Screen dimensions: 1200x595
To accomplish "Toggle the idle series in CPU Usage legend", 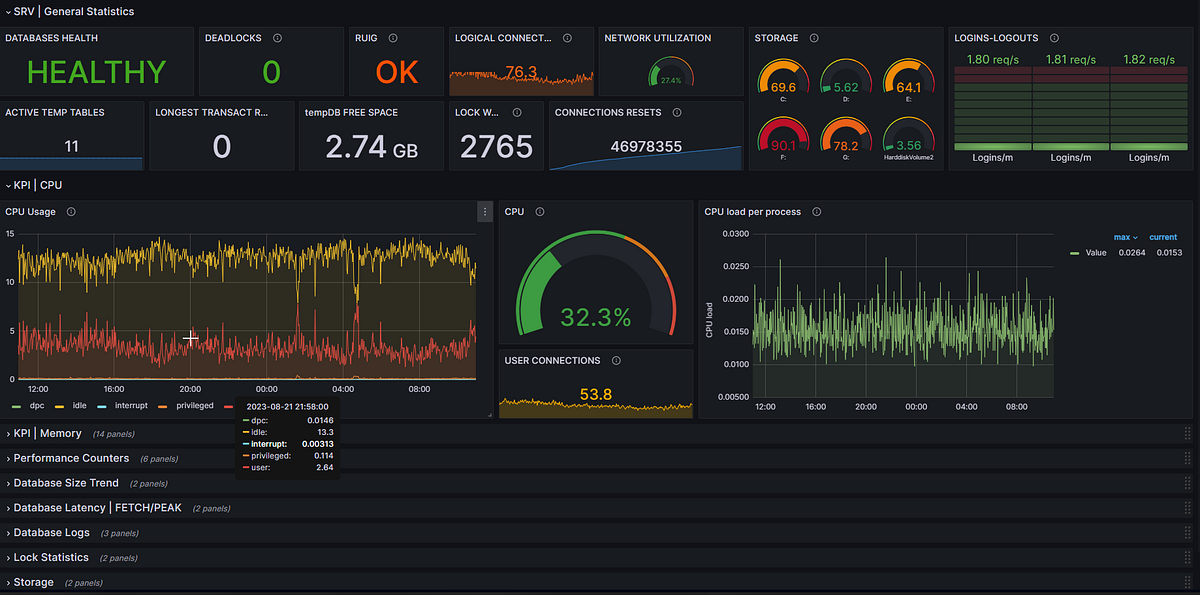I will point(77,405).
